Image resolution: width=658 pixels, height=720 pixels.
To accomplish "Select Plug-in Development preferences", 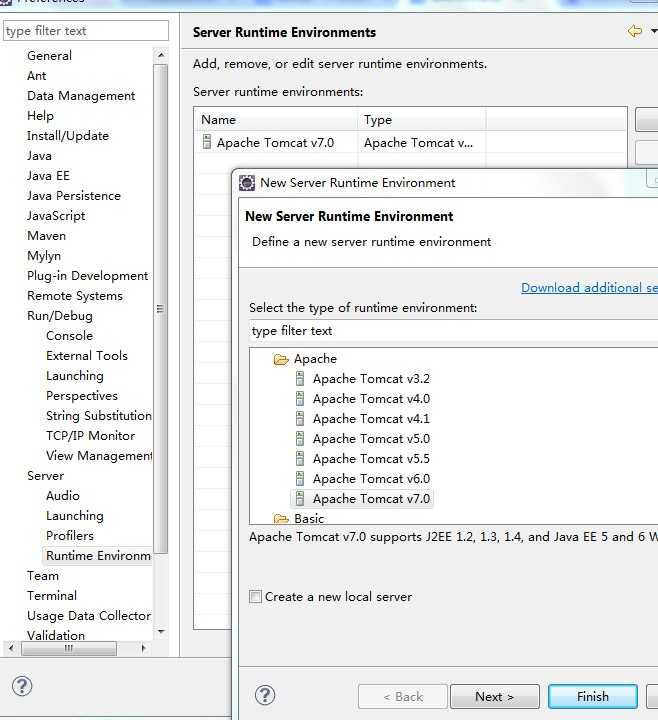I will click(88, 276).
